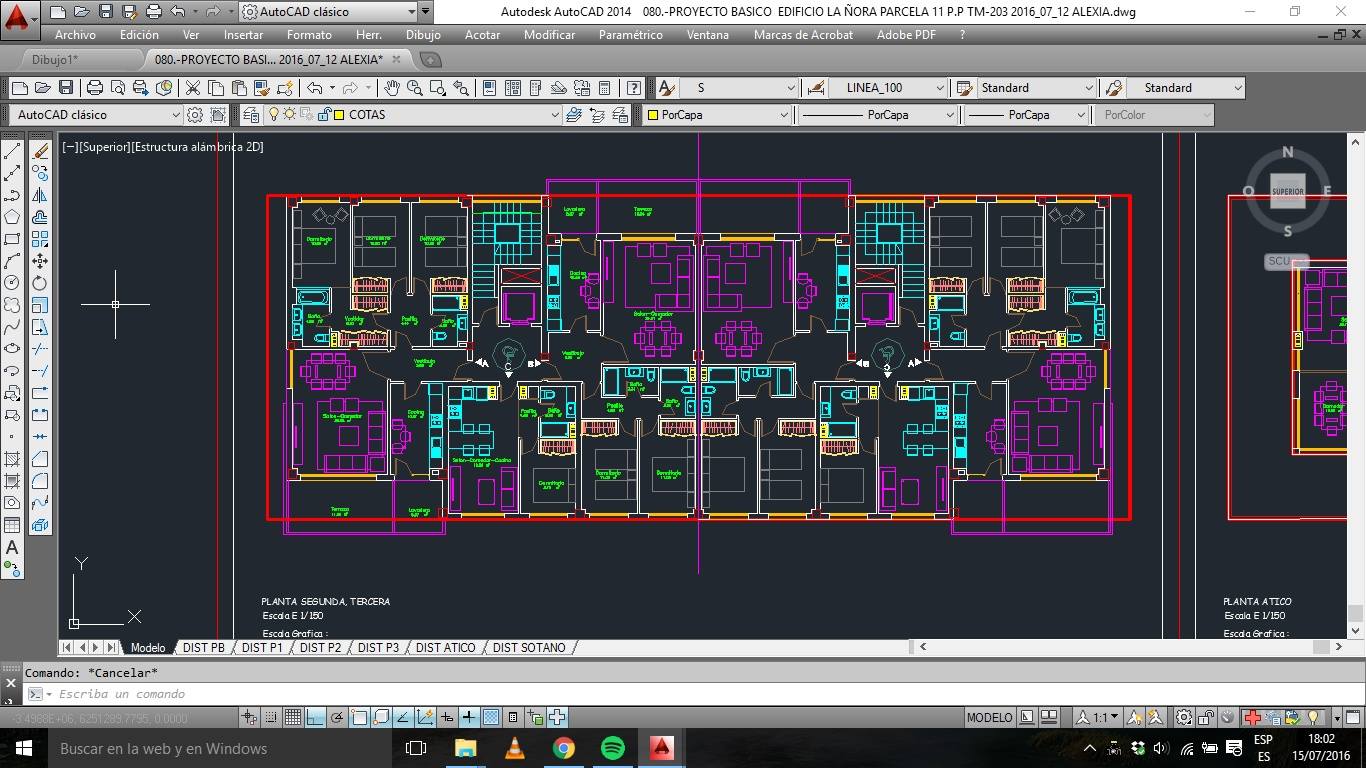Click the Plot printer icon
Screen dimensions: 1366x768
pos(94,88)
